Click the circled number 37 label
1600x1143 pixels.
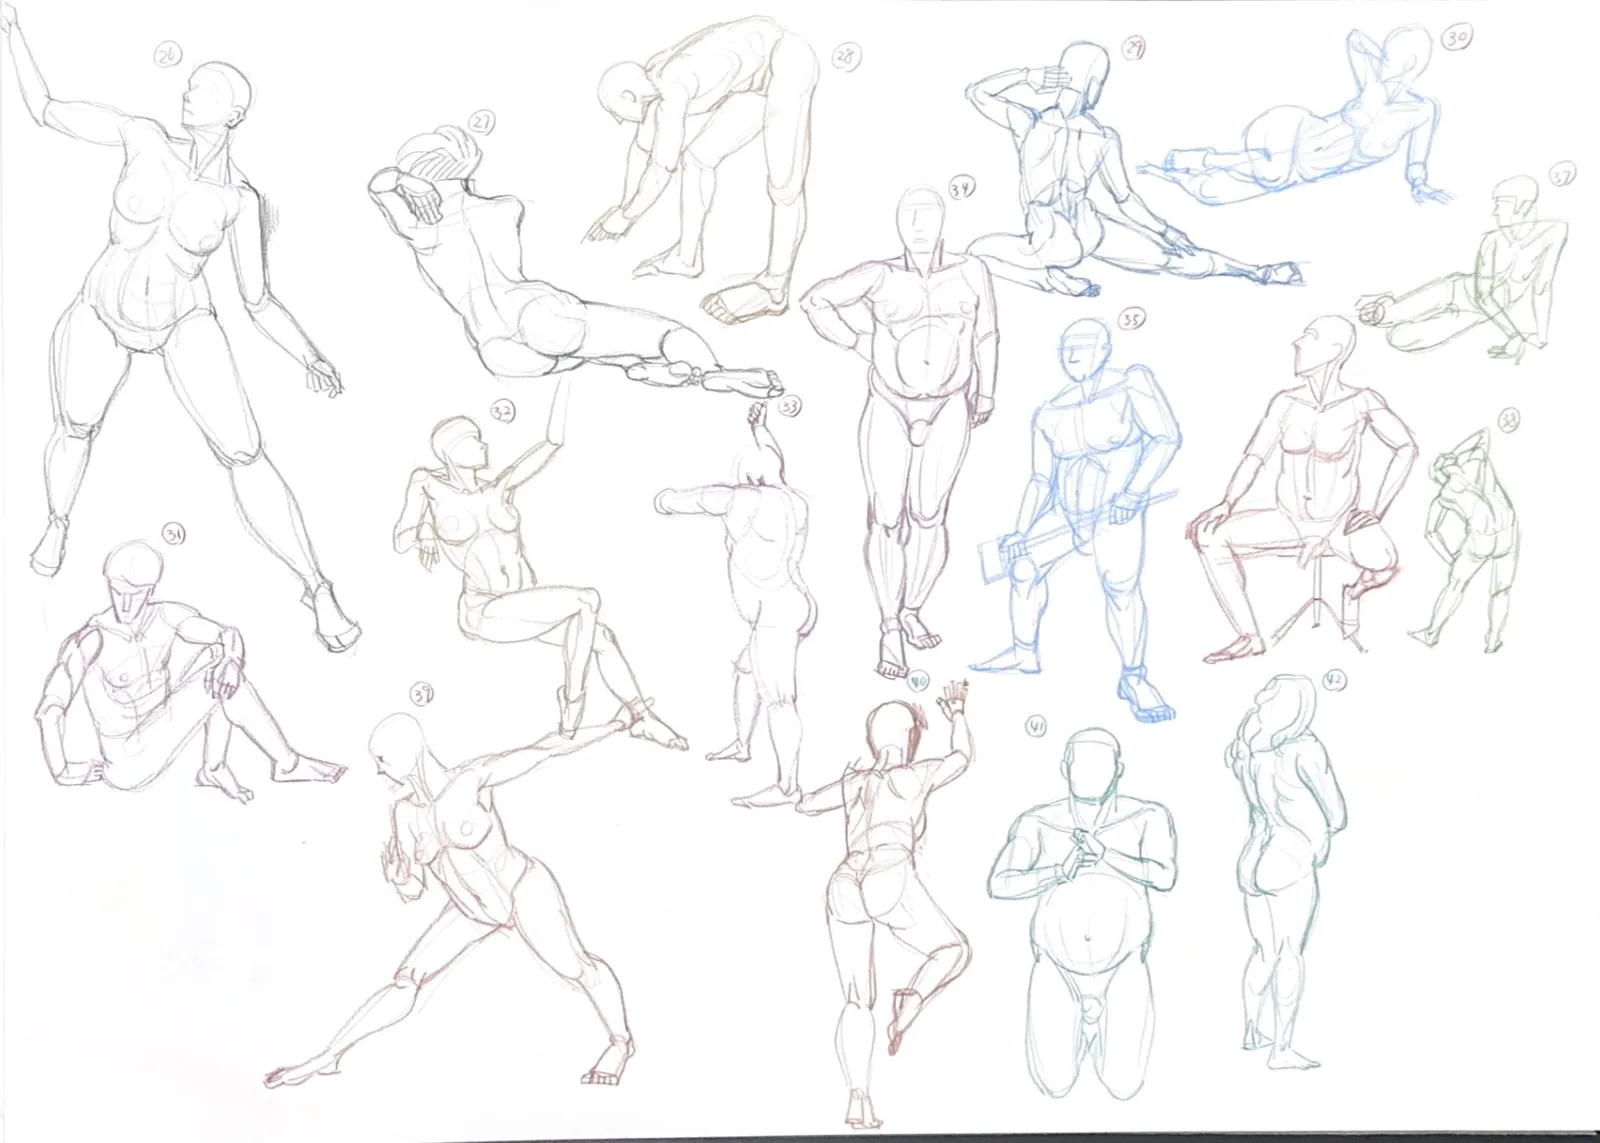1561,176
